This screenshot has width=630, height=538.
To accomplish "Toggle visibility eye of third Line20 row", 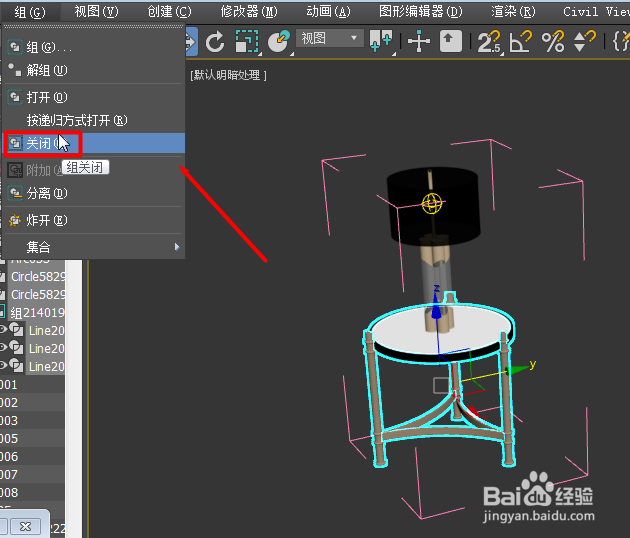I will click(x=3, y=365).
